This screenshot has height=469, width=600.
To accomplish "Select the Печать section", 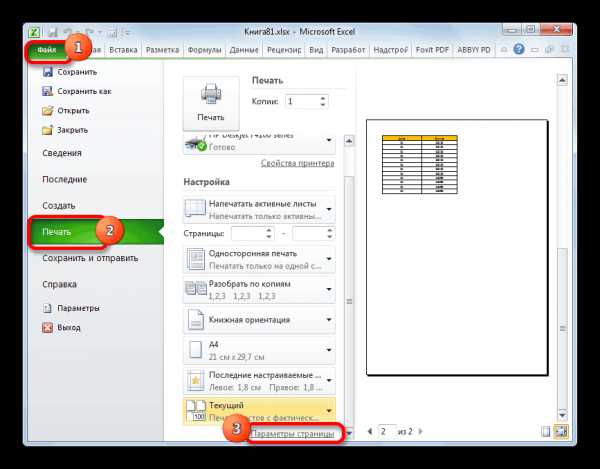I will coord(96,232).
